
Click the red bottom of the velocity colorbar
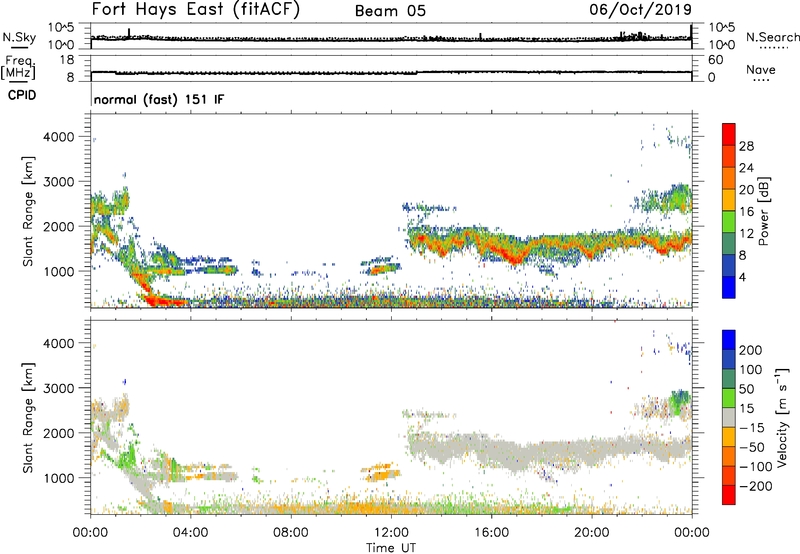(729, 495)
